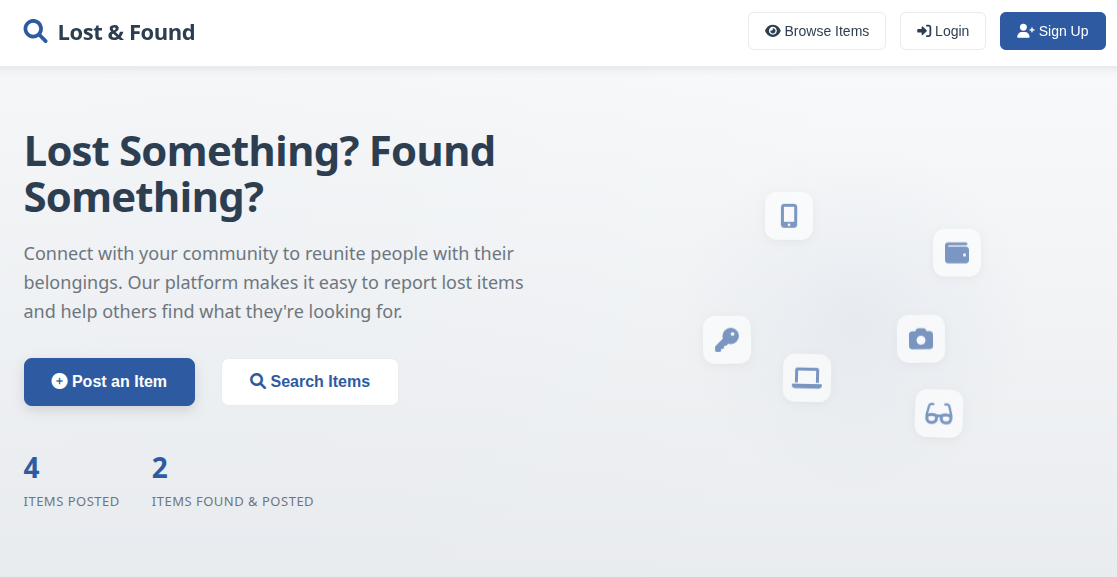Click the floating wallet icon
1117x577 pixels.
click(957, 253)
